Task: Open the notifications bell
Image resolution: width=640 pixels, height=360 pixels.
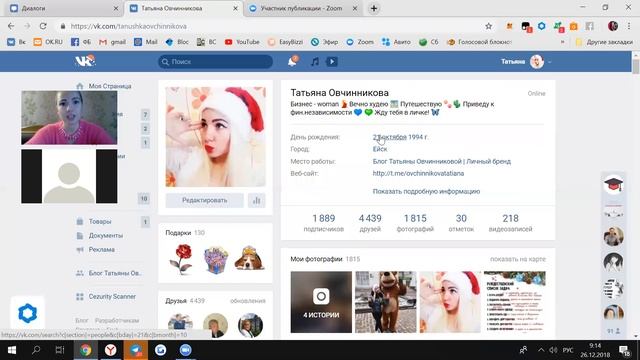Action: click(292, 62)
